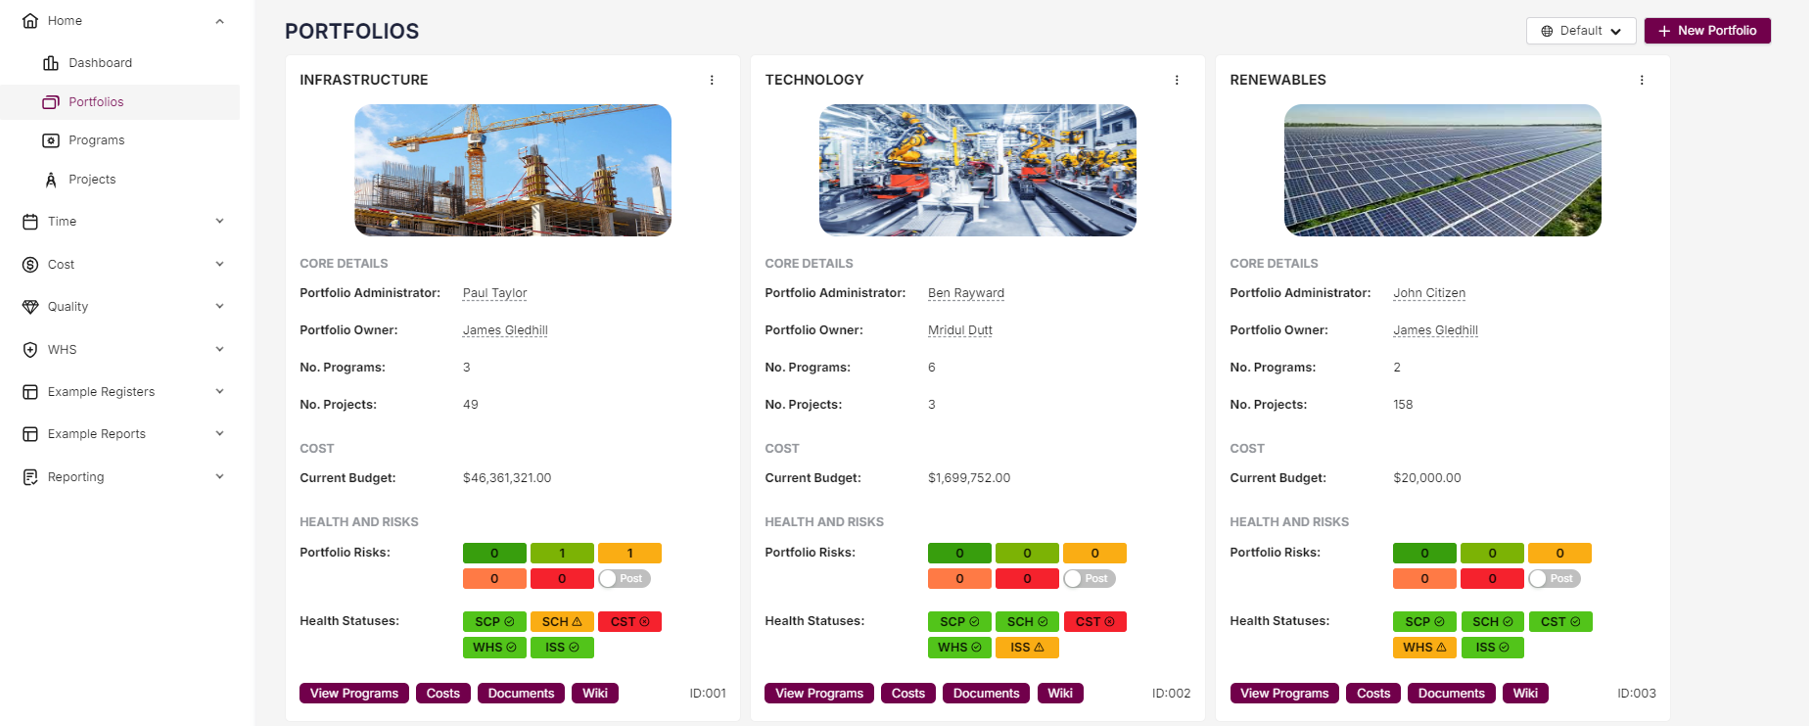
Task: Expand the Time menu chevron
Action: pyautogui.click(x=220, y=222)
